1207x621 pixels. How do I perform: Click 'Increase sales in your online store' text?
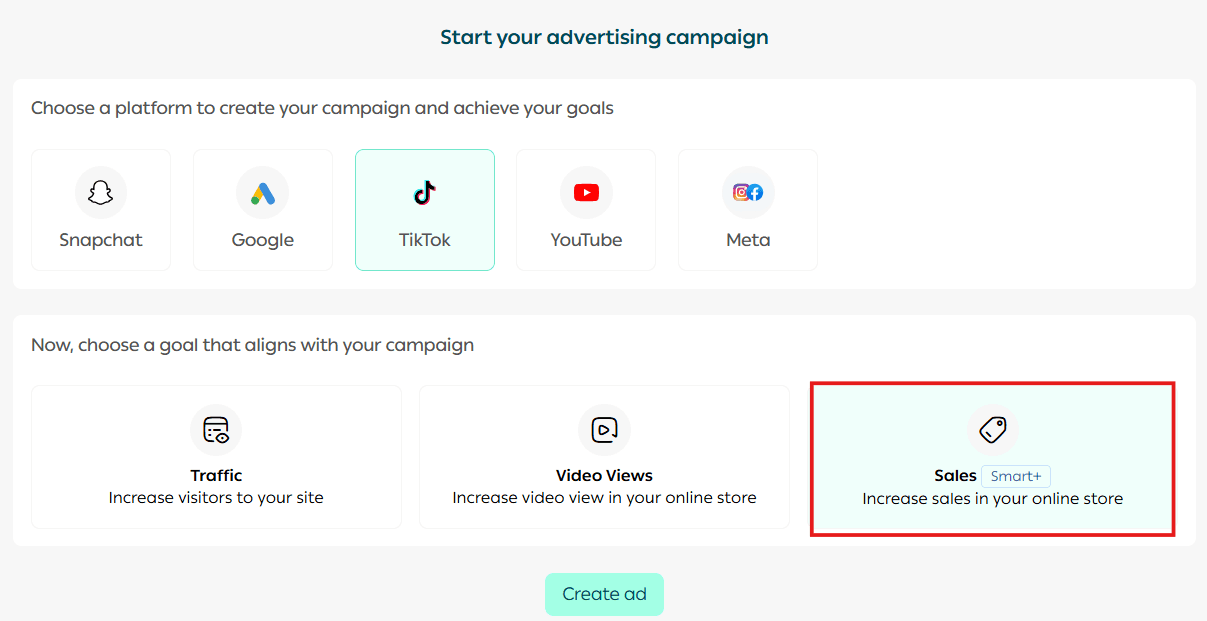point(992,499)
